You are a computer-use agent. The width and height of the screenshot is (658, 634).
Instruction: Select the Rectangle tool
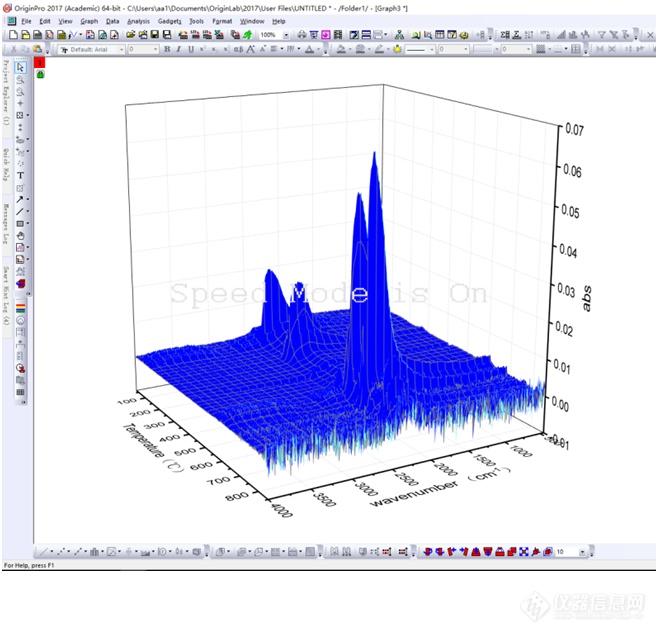tap(20, 224)
